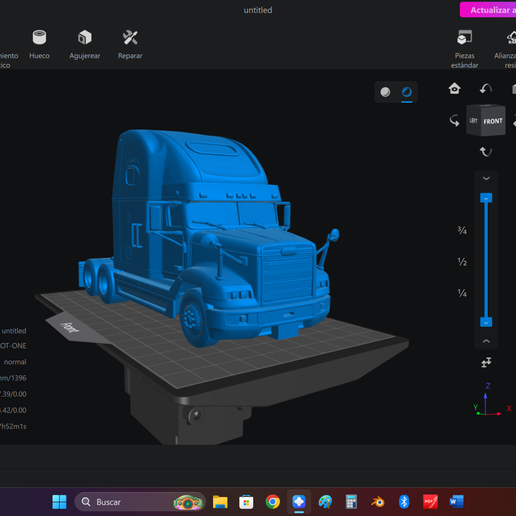The height and width of the screenshot is (516, 516).
Task: Open Piezas estándar parts library
Action: click(x=464, y=49)
